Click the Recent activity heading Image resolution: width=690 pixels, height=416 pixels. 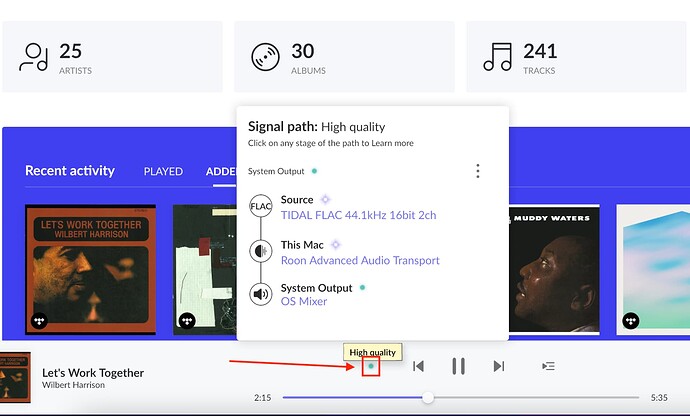pos(70,171)
